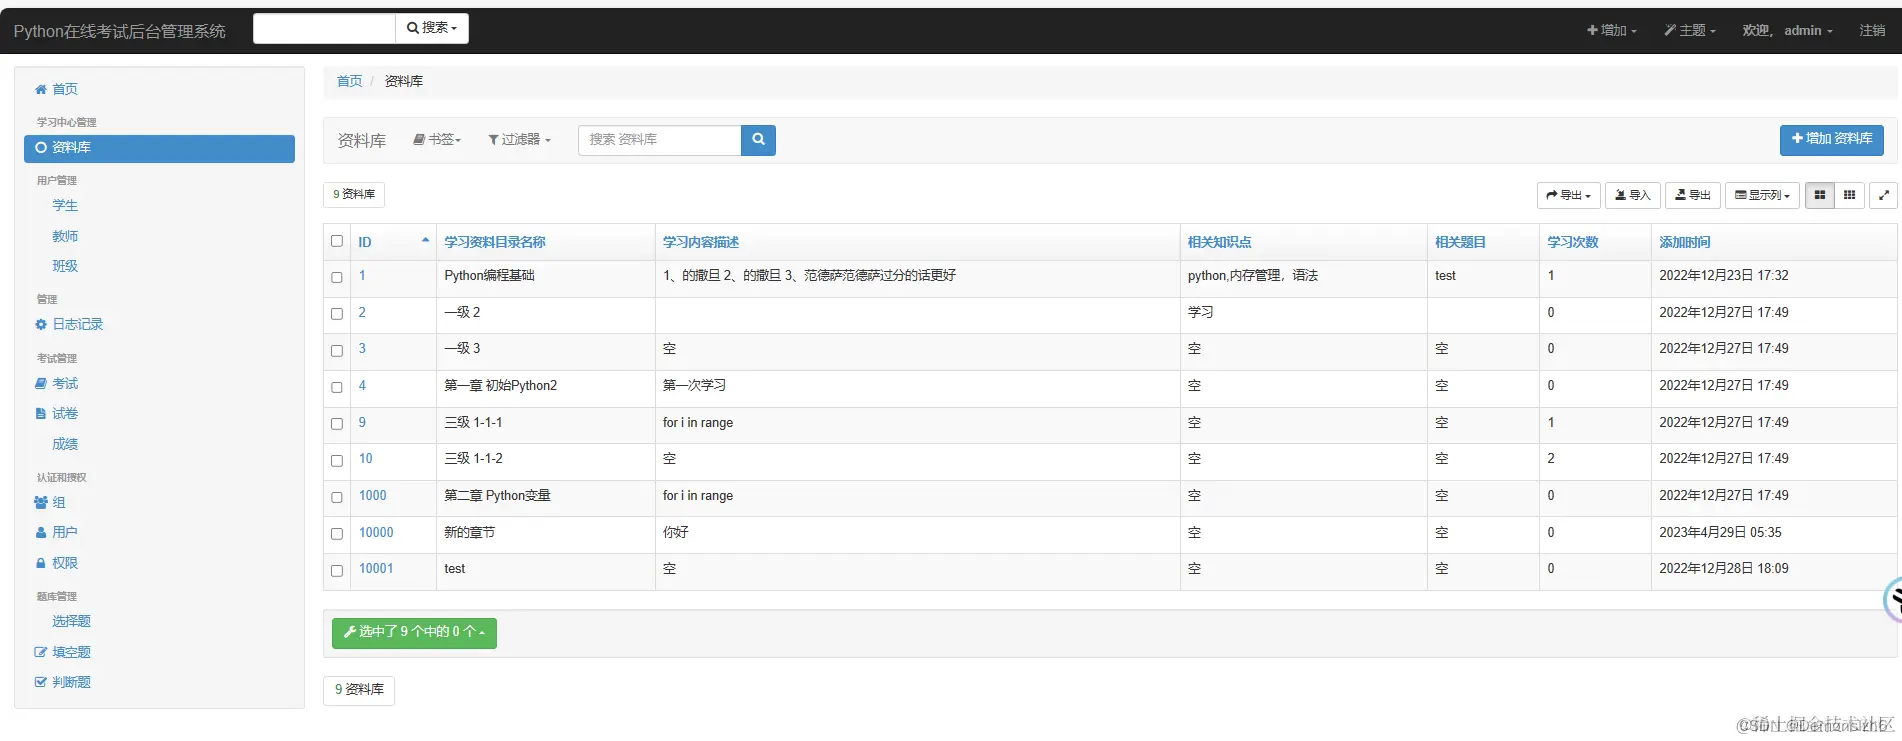Open 试卷 in the sidebar

point(57,413)
